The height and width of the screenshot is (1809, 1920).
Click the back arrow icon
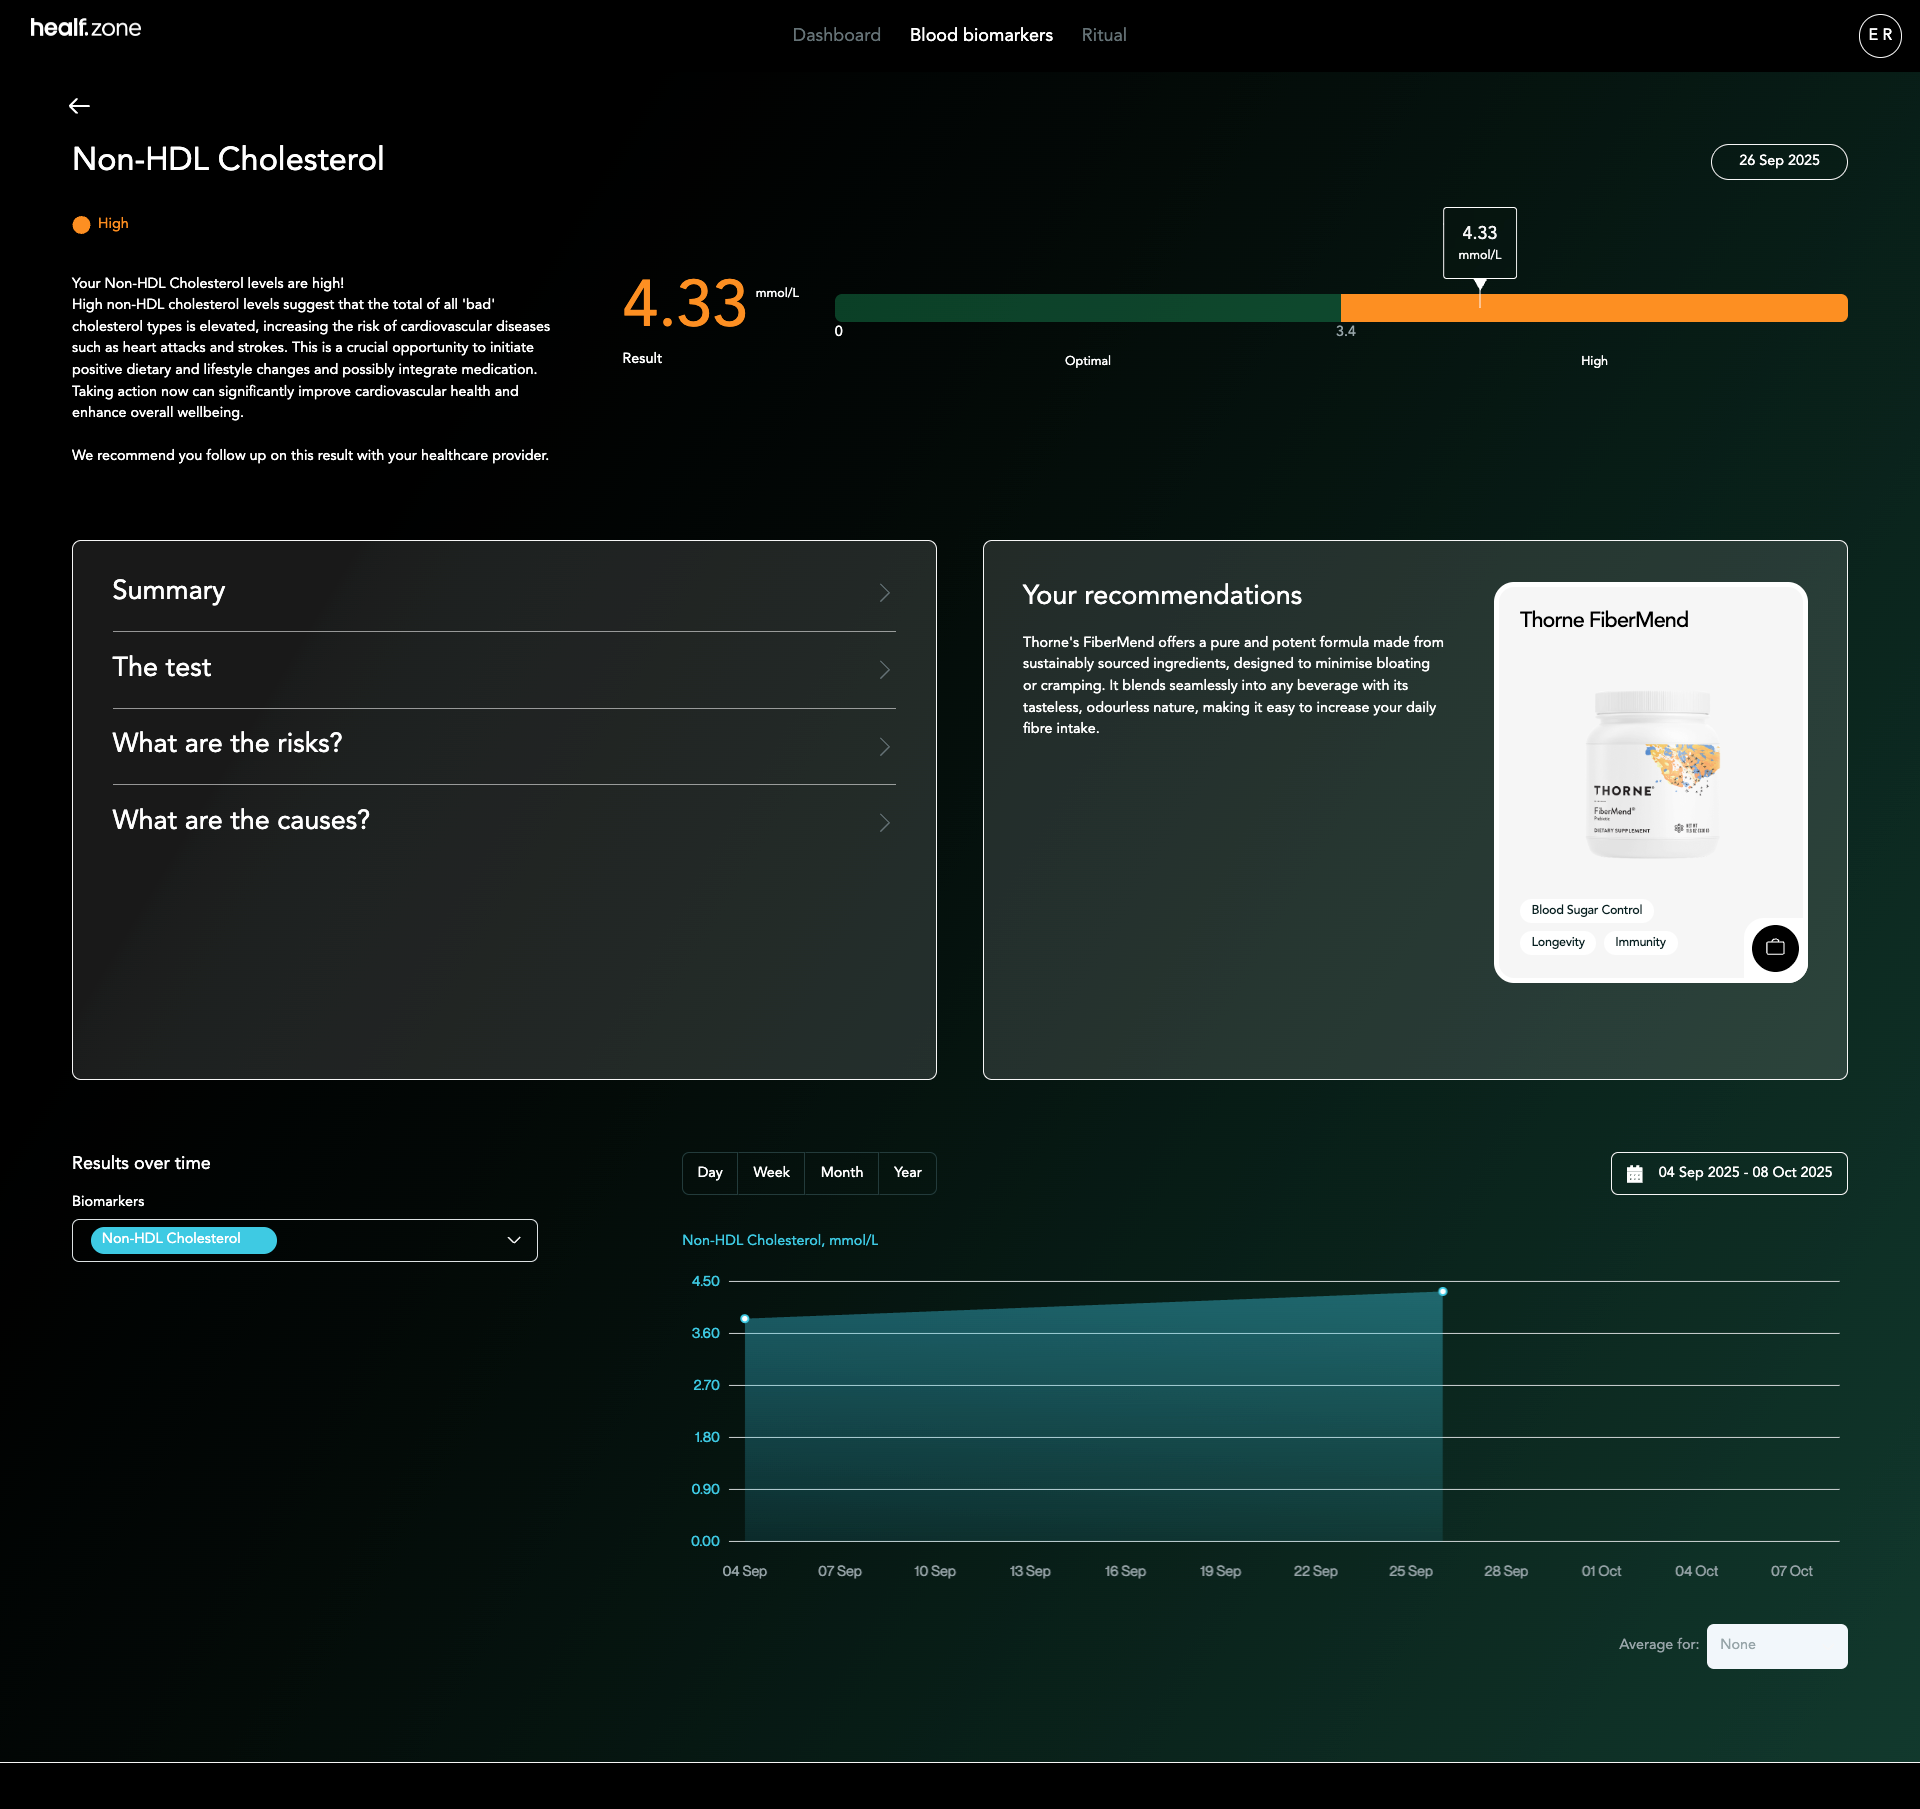coord(79,105)
